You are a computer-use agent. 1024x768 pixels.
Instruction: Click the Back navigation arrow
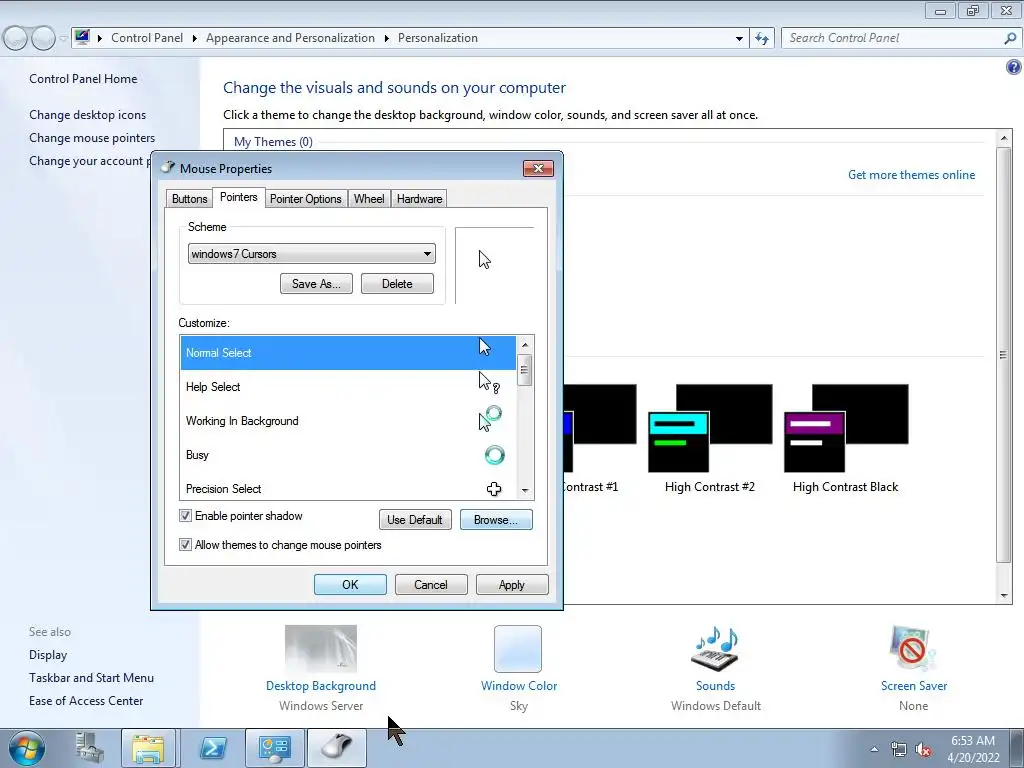[16, 39]
